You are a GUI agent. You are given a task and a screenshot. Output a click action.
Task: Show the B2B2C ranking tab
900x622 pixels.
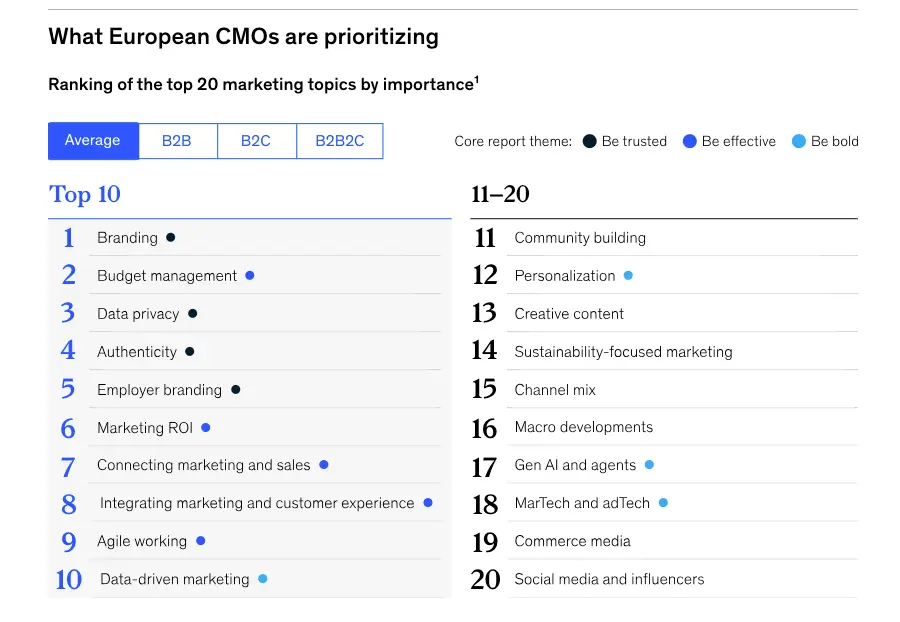340,141
